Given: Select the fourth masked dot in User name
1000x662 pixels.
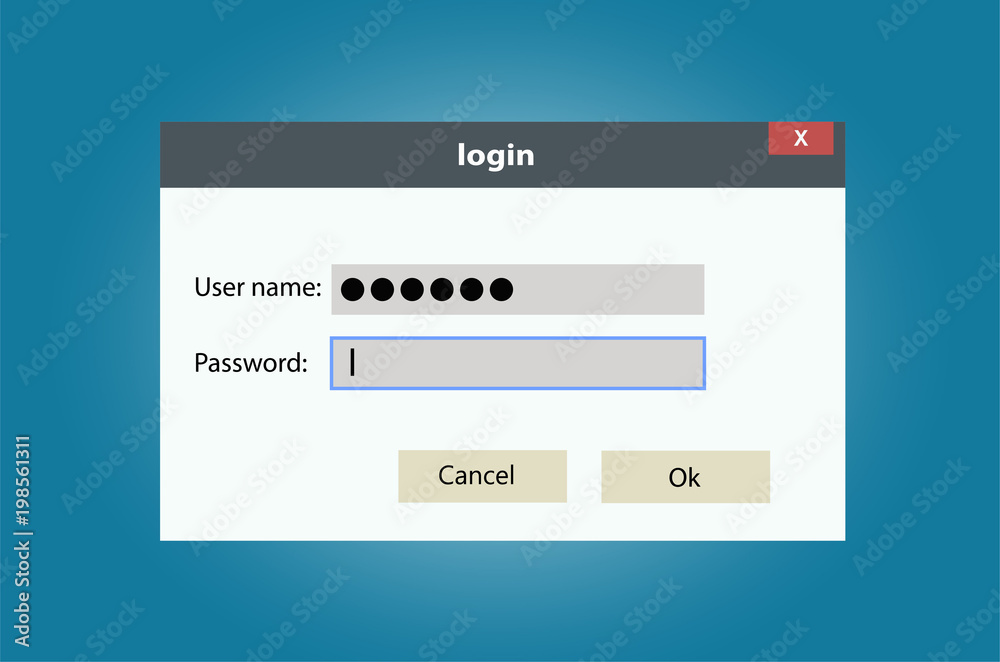Looking at the screenshot, I should [x=441, y=290].
